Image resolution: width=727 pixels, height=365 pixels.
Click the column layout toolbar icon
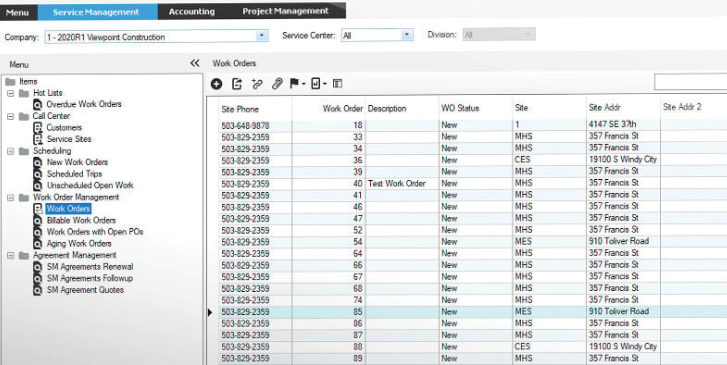click(x=338, y=84)
